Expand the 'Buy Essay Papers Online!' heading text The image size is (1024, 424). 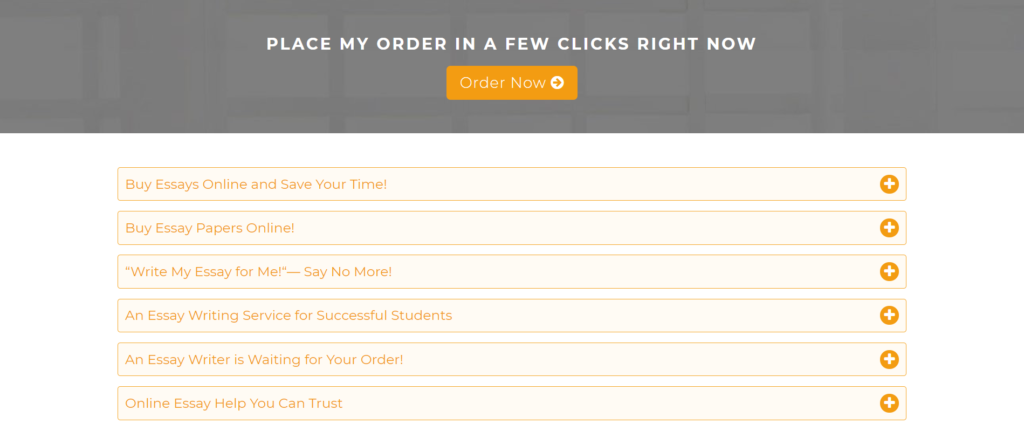click(x=210, y=228)
